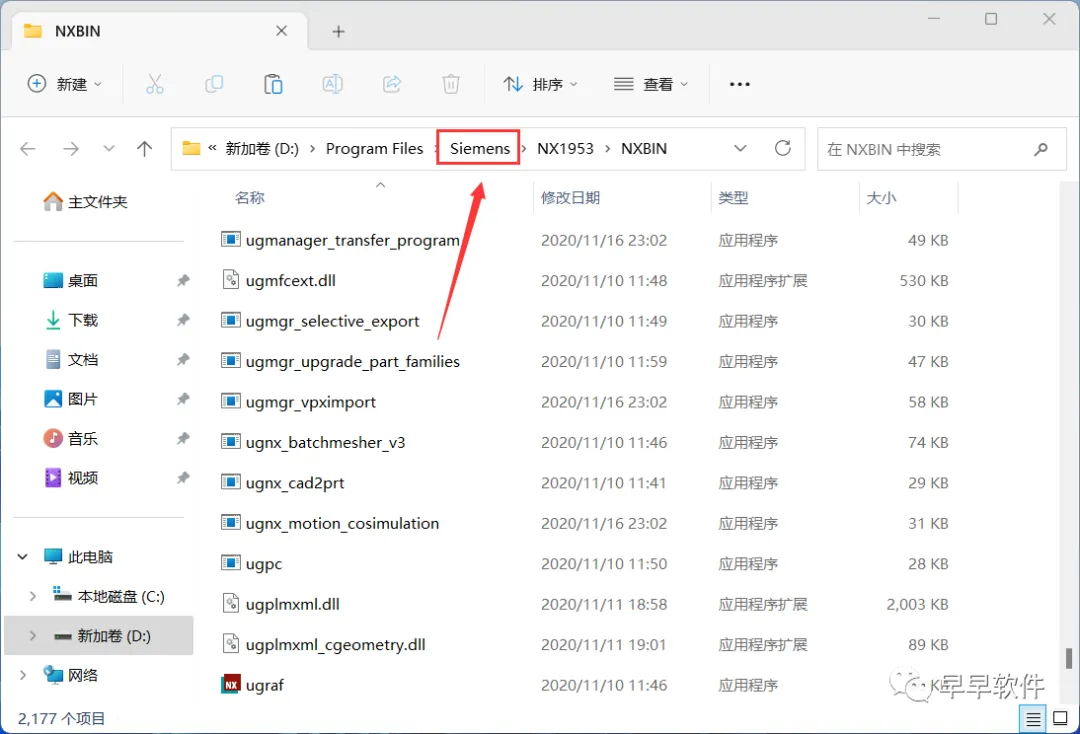Select ugmfcext.dll file icon
The image size is (1080, 734).
pos(231,280)
